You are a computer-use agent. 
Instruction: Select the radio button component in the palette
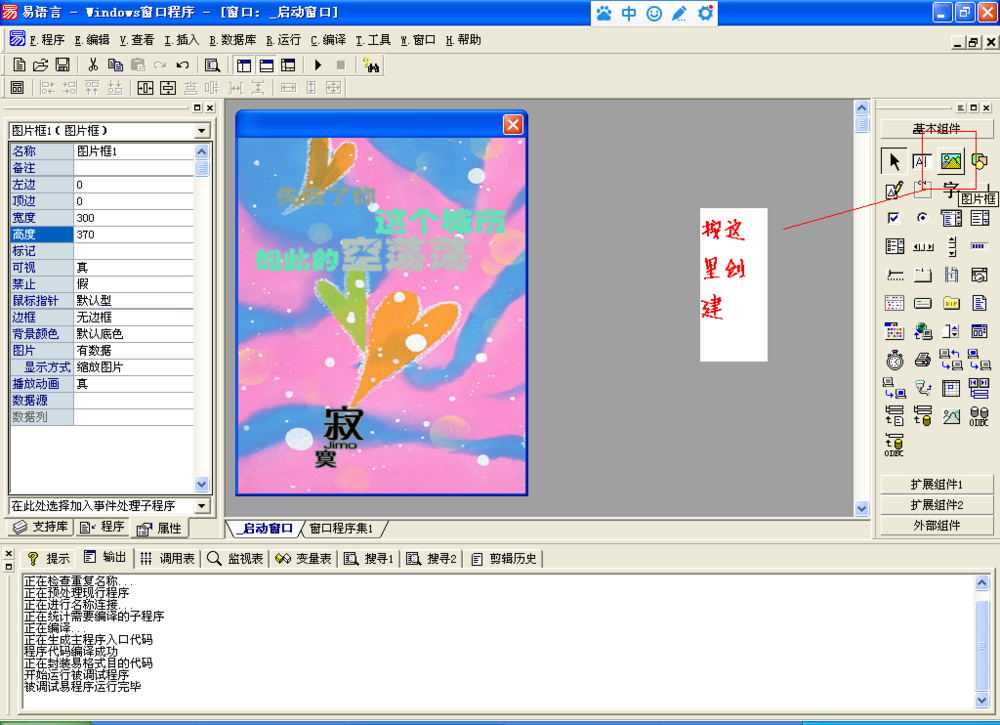(922, 218)
